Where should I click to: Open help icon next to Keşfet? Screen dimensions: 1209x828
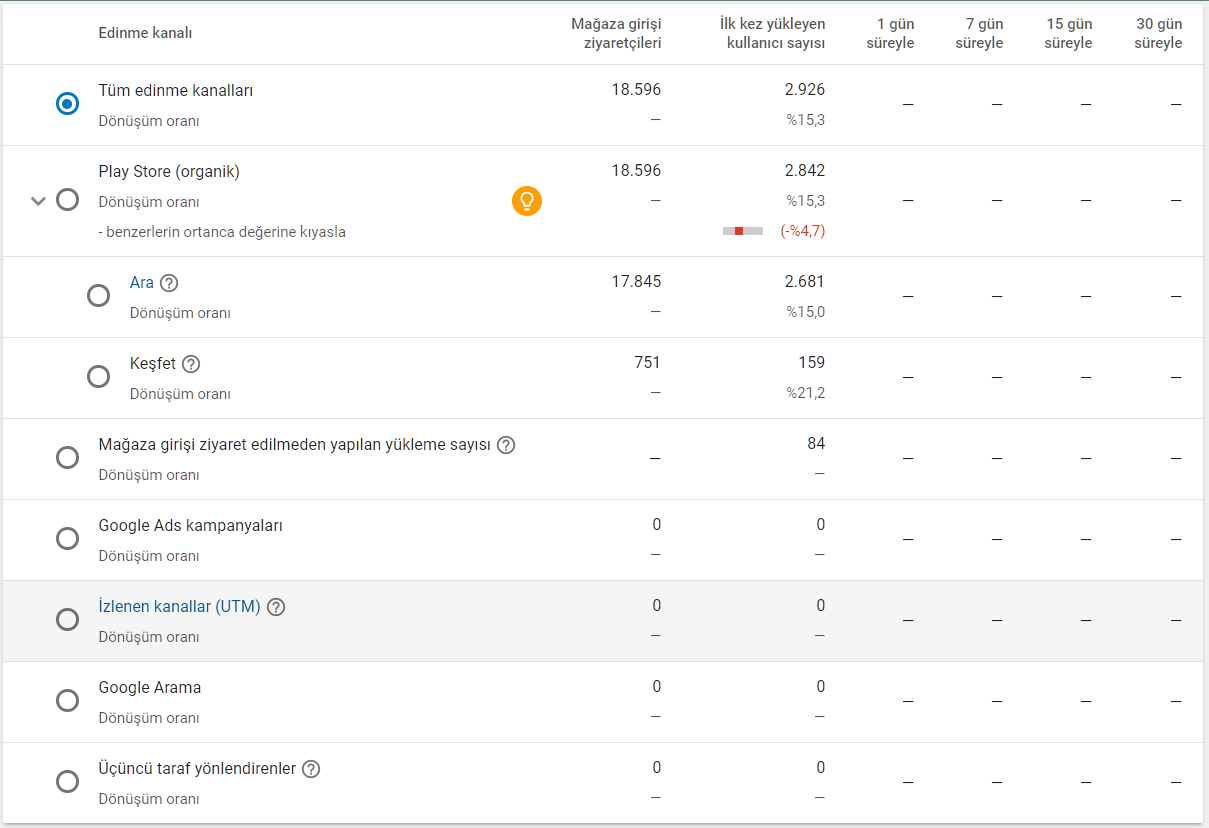point(191,364)
